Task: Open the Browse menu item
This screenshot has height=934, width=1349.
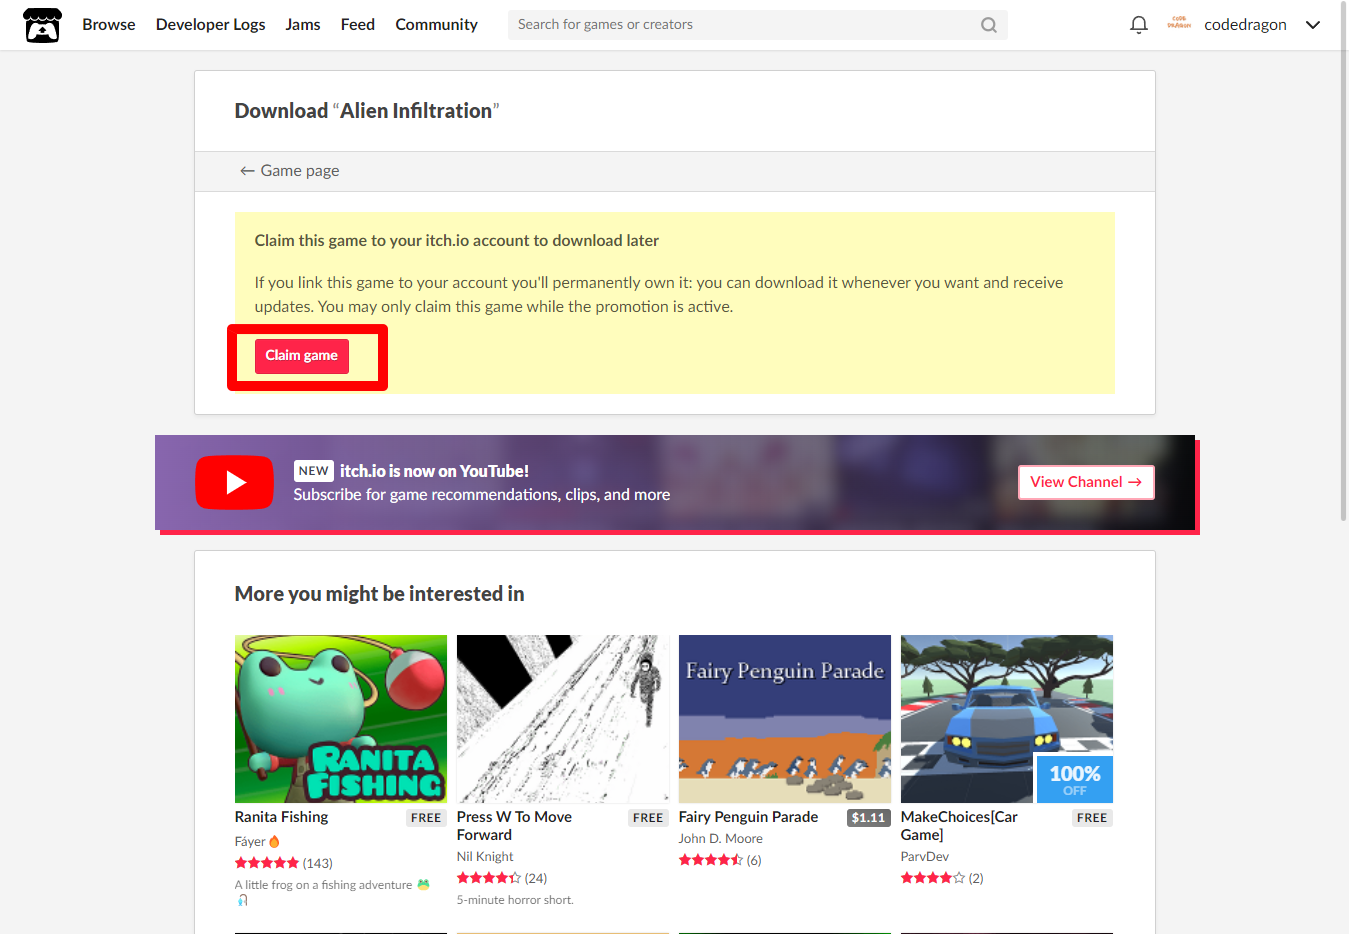Action: point(109,25)
